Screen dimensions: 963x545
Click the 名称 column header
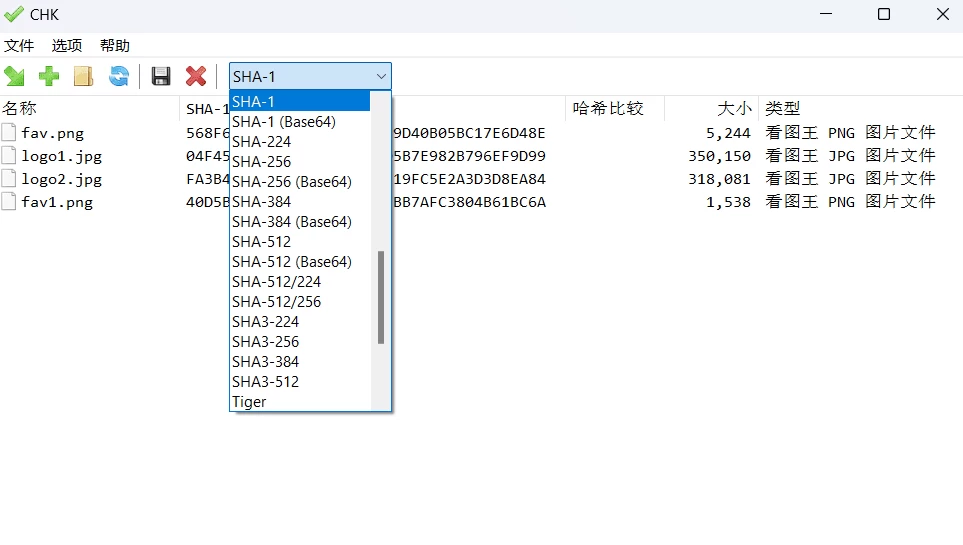(x=20, y=109)
